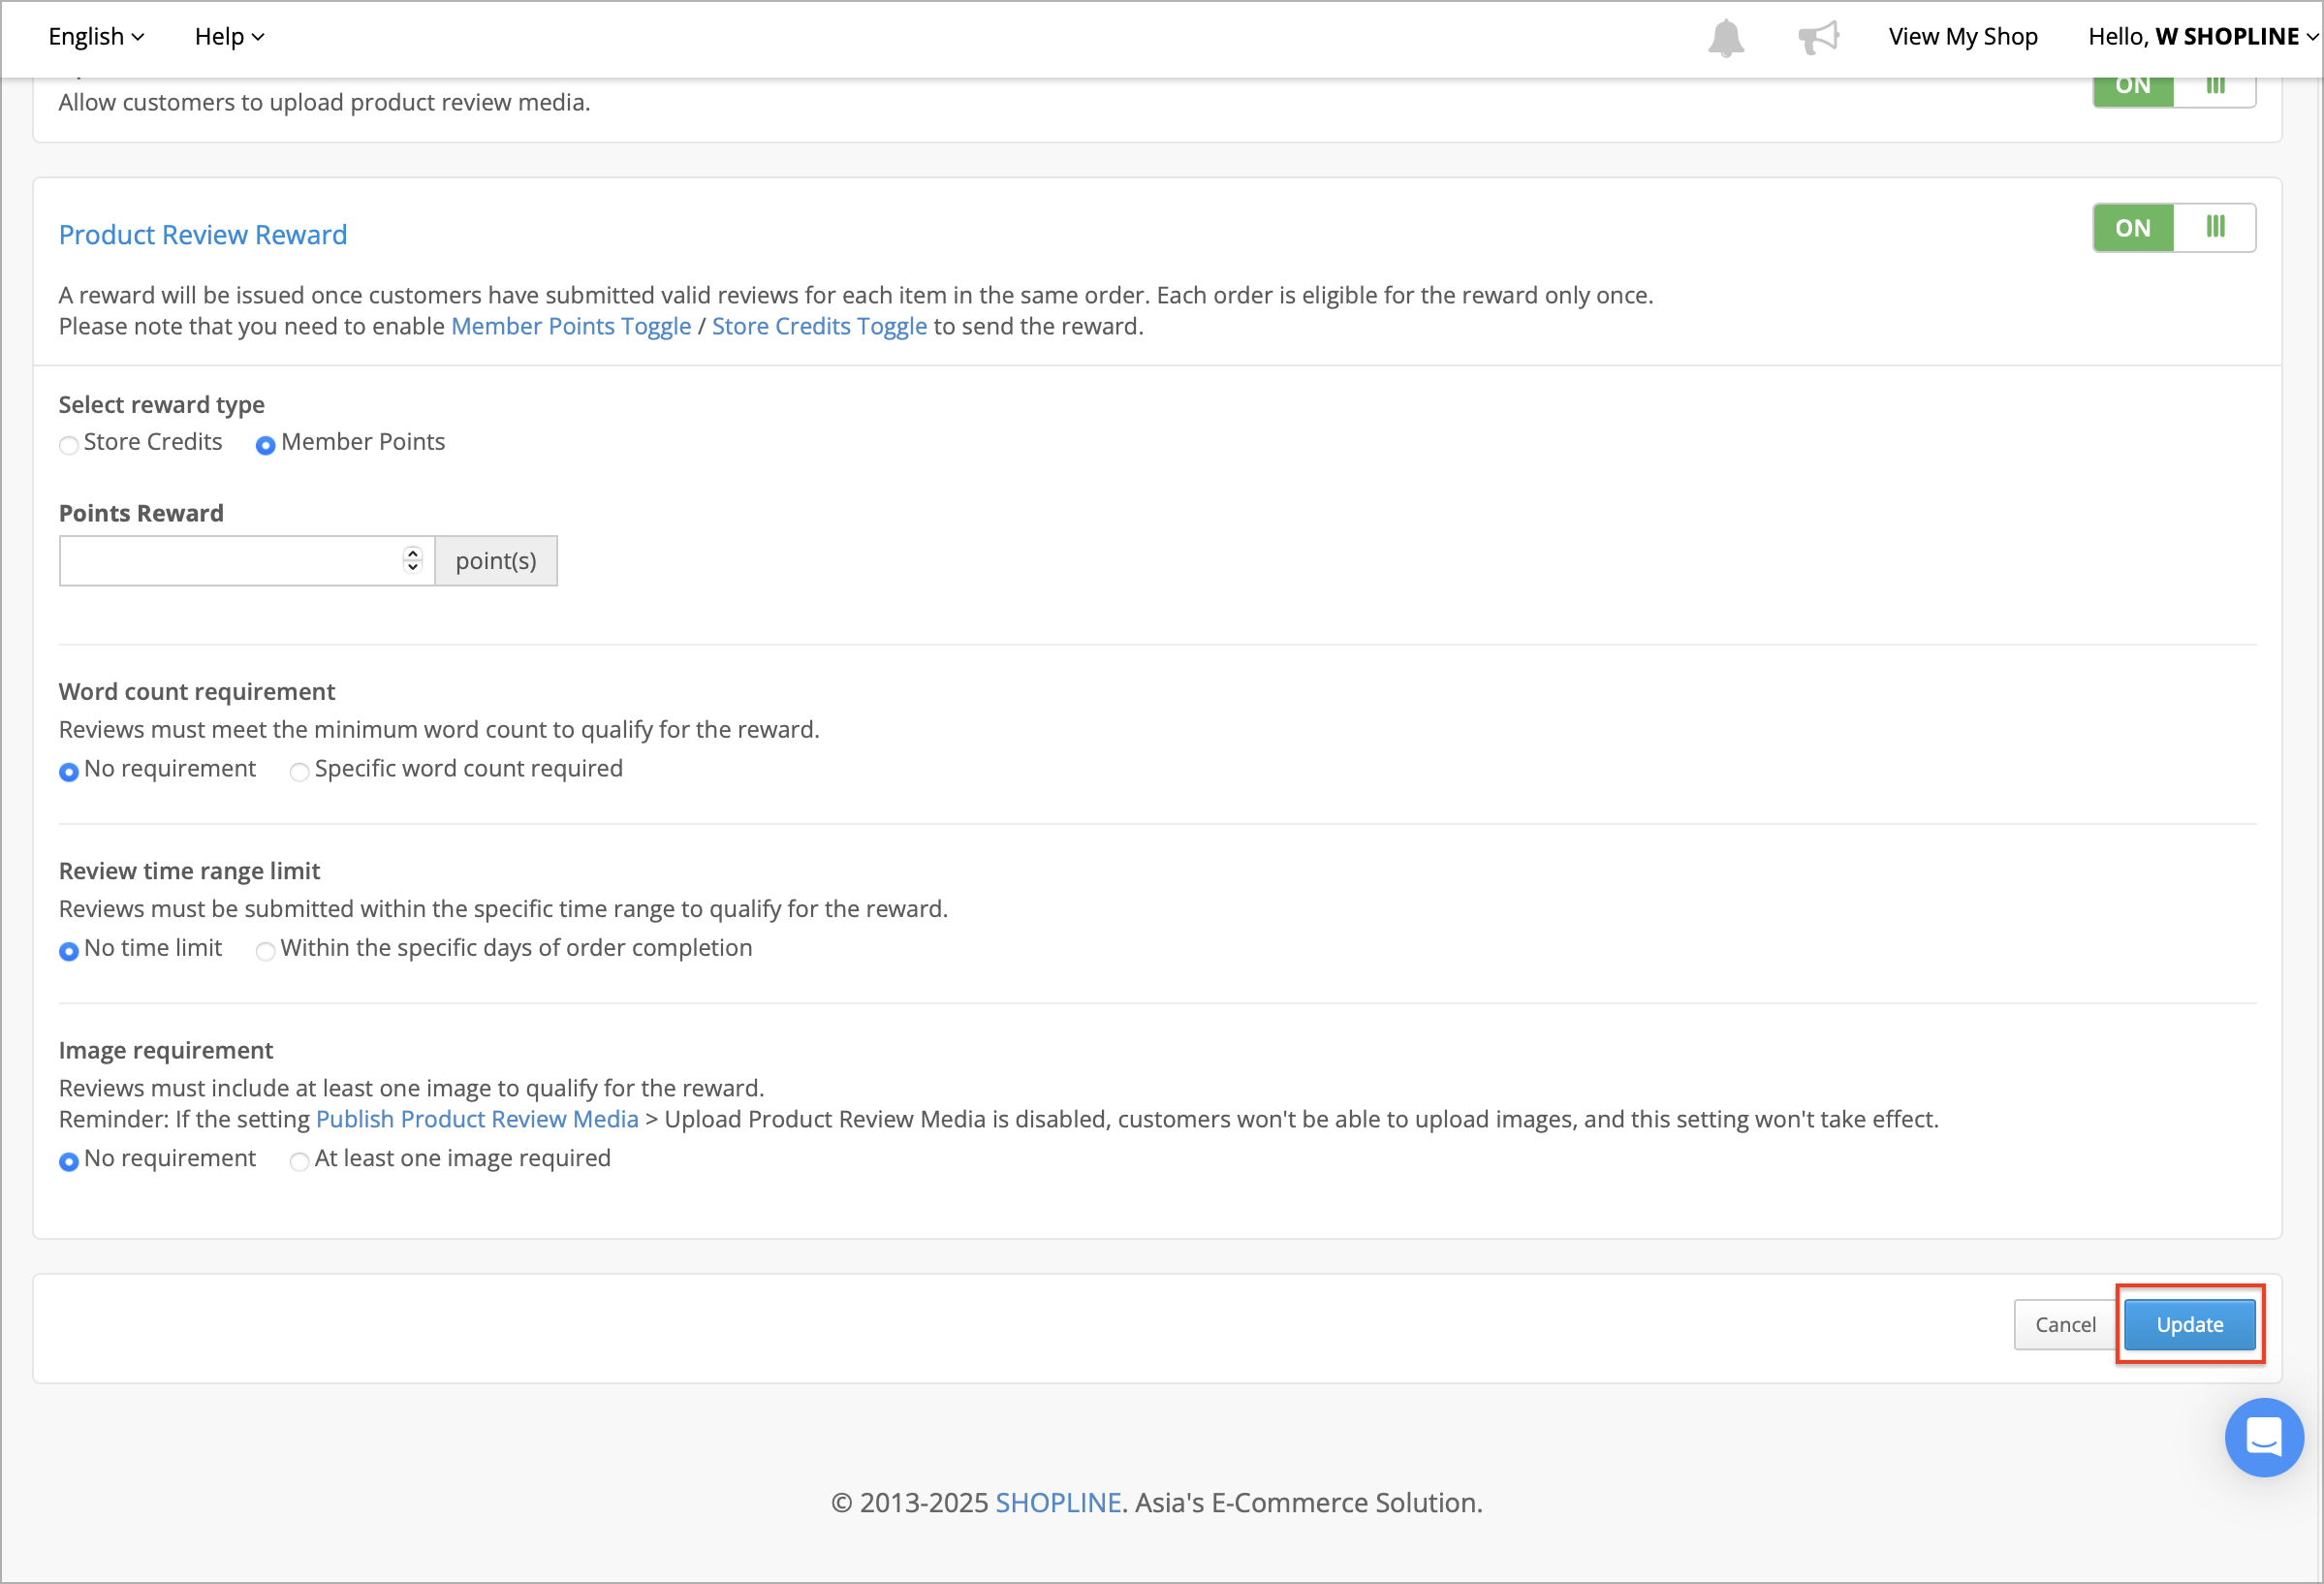This screenshot has width=2324, height=1584.
Task: Open the Publish Product Review Media link
Action: [477, 1119]
